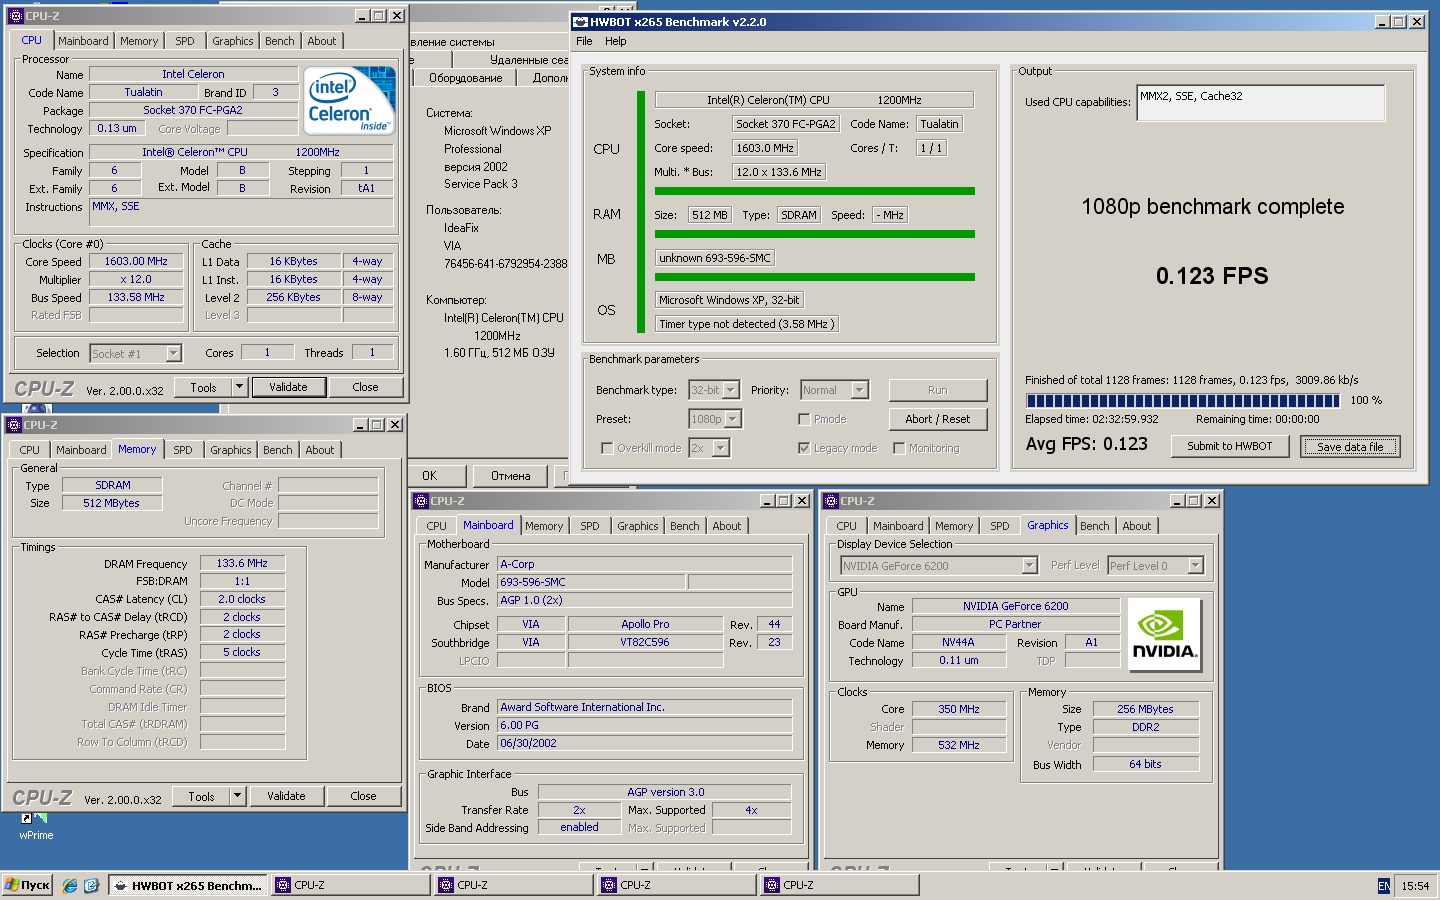Click Отмена in the system properties dialog

pyautogui.click(x=510, y=476)
